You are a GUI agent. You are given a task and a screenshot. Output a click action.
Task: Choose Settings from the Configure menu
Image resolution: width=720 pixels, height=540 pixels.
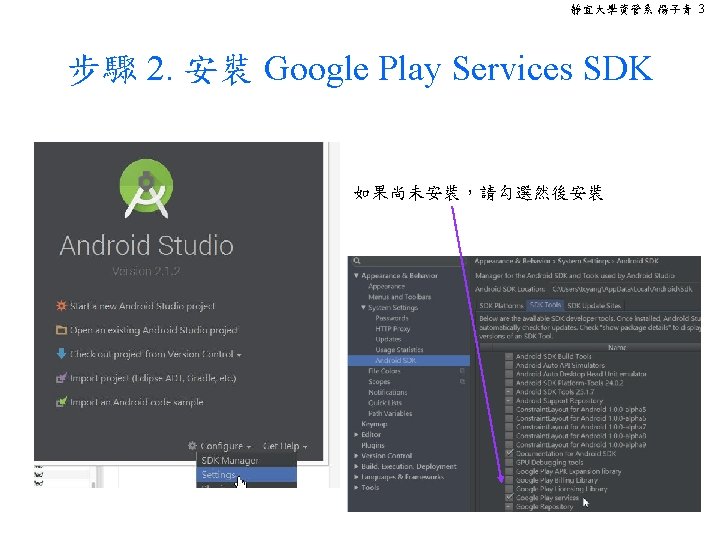pos(247,474)
